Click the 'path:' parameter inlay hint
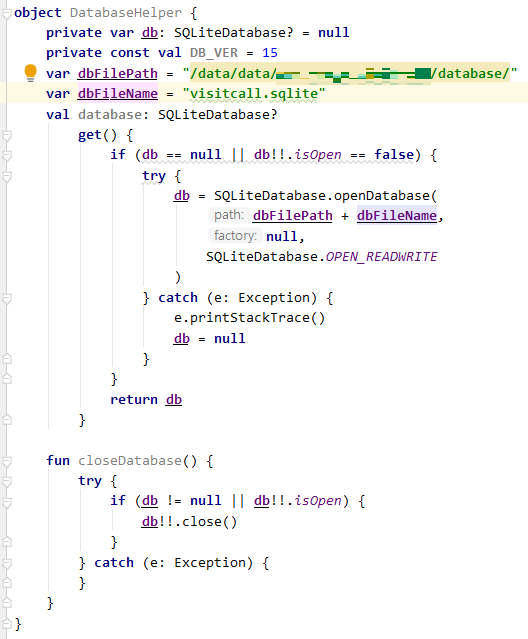Viewport: 528px width, 639px height. point(228,215)
